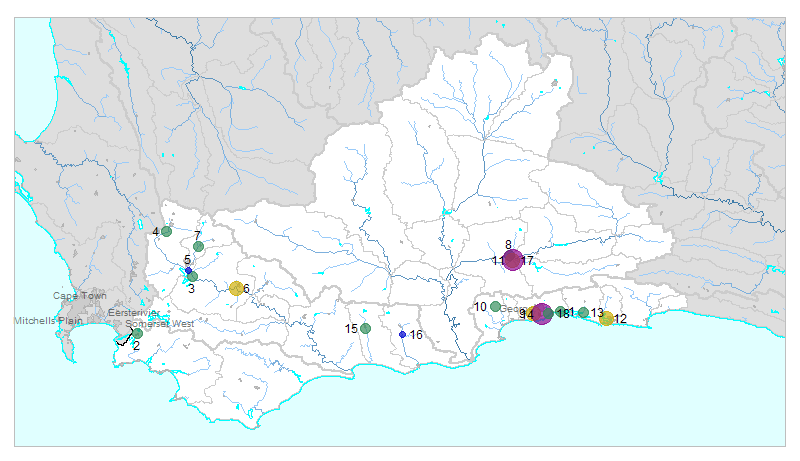Select the small blue marker labeled 16
The width and height of the screenshot is (800, 461).
point(402,335)
